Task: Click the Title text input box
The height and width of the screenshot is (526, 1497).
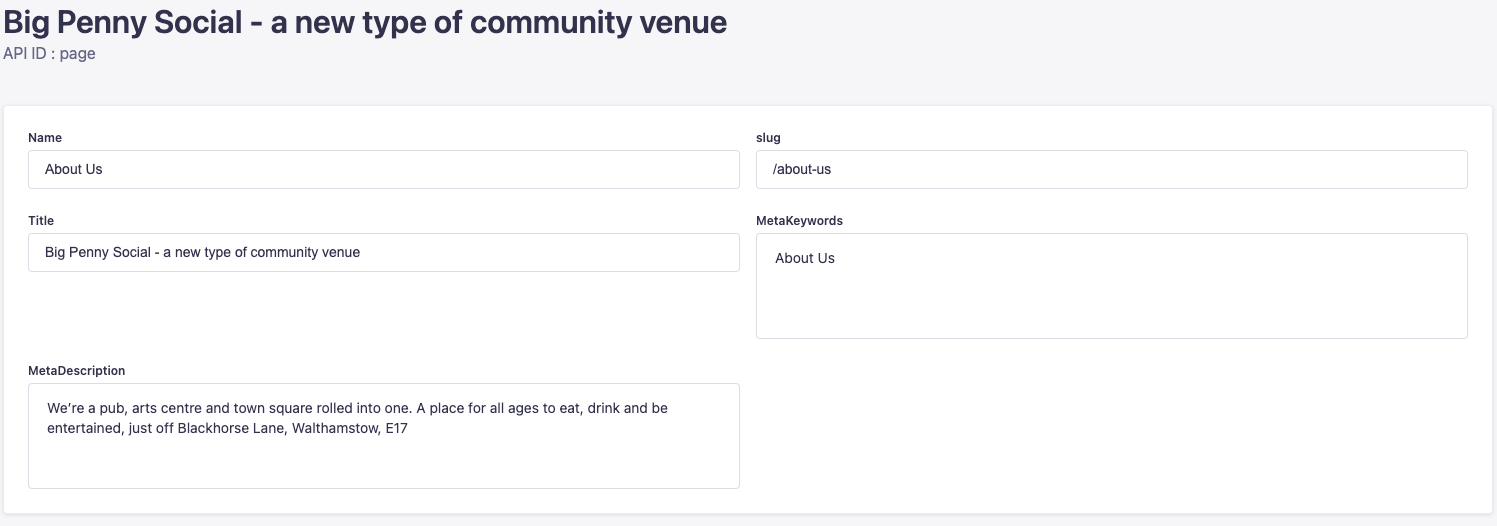Action: pyautogui.click(x=383, y=252)
